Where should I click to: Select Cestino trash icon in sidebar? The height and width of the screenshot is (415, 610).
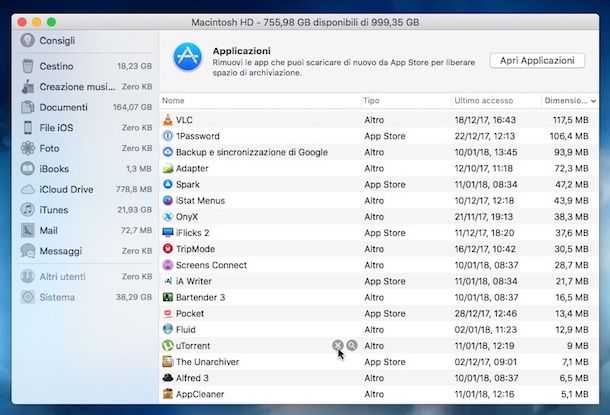tap(28, 66)
